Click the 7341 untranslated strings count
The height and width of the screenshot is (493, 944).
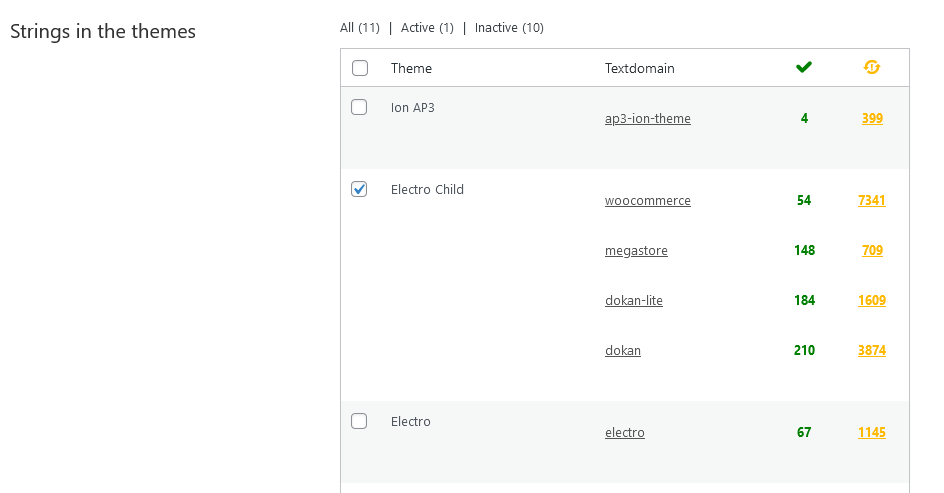click(871, 200)
